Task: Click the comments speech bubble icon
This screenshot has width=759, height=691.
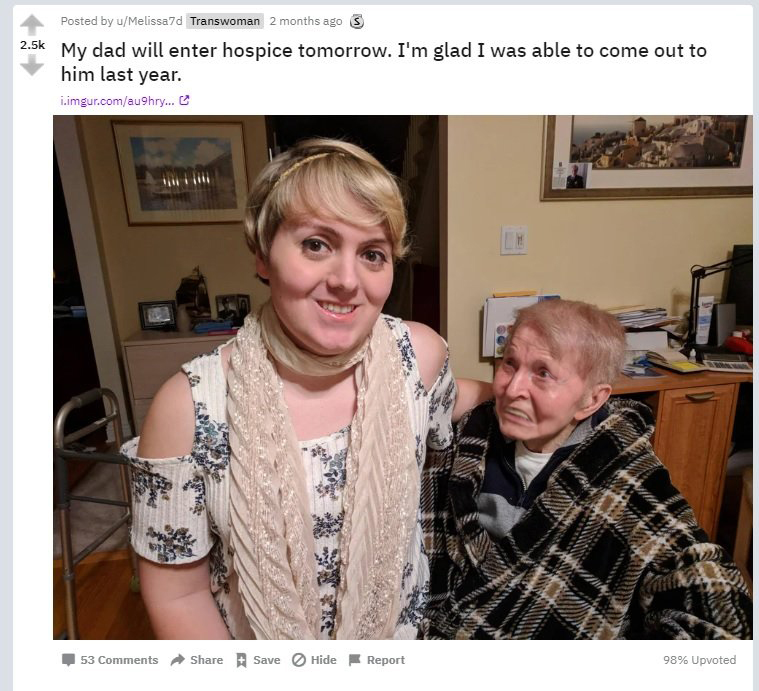Action: pyautogui.click(x=68, y=660)
